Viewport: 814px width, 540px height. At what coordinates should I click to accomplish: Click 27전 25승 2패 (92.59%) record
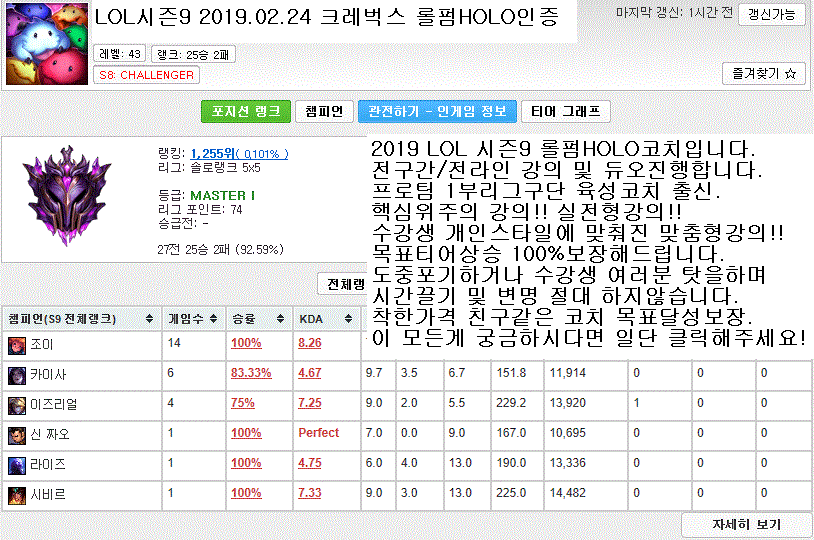pyautogui.click(x=221, y=250)
